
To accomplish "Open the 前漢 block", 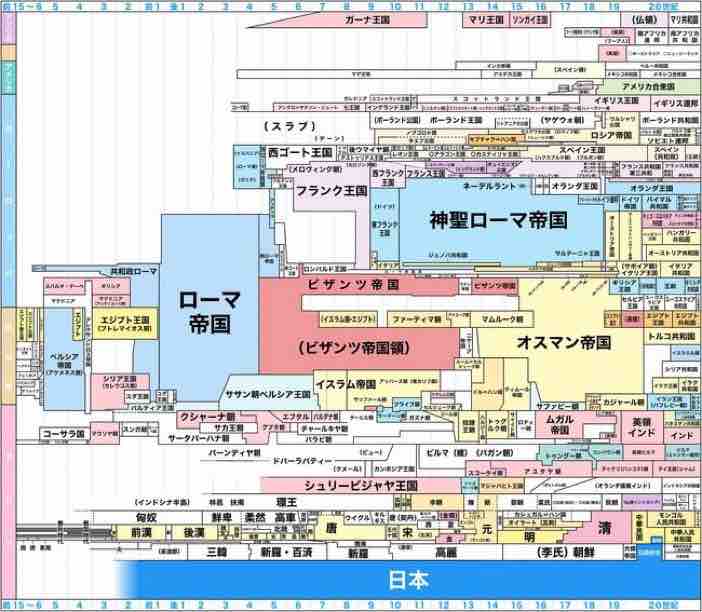I will pos(142,533).
